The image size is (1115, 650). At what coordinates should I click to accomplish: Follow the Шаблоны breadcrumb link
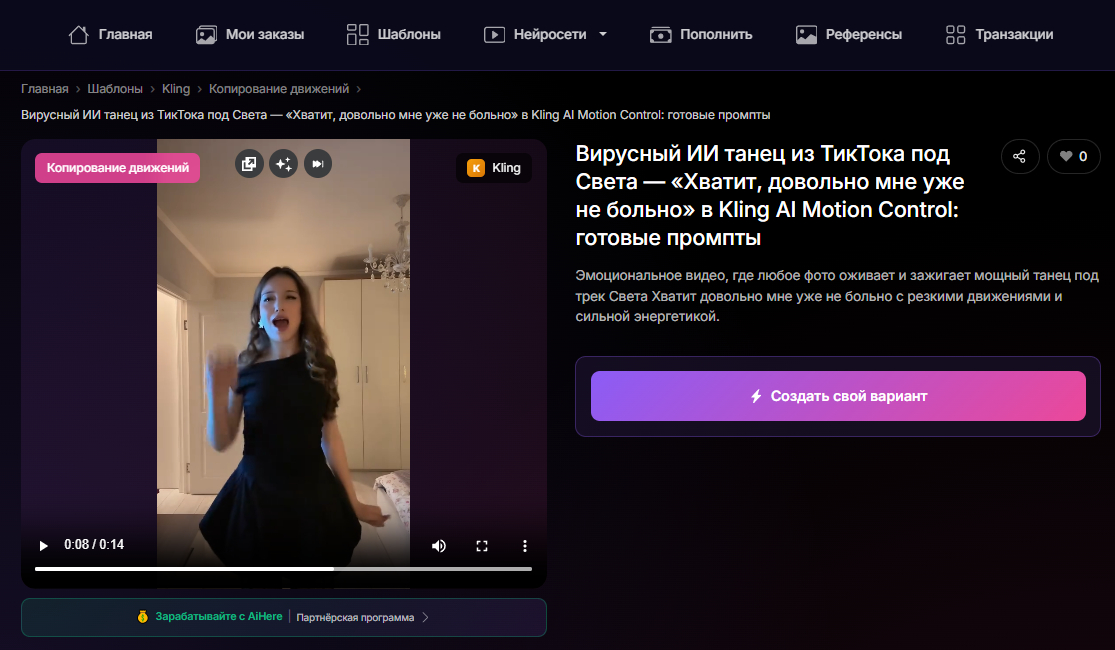click(x=114, y=89)
